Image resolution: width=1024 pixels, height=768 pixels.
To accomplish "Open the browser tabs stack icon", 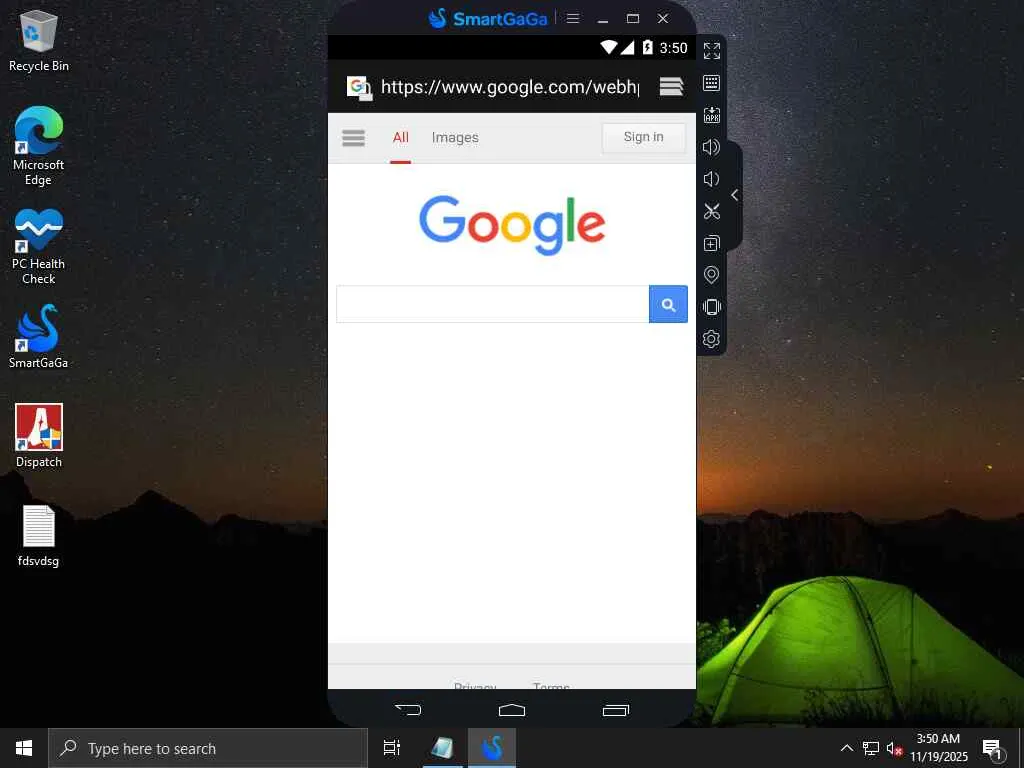I will 671,86.
